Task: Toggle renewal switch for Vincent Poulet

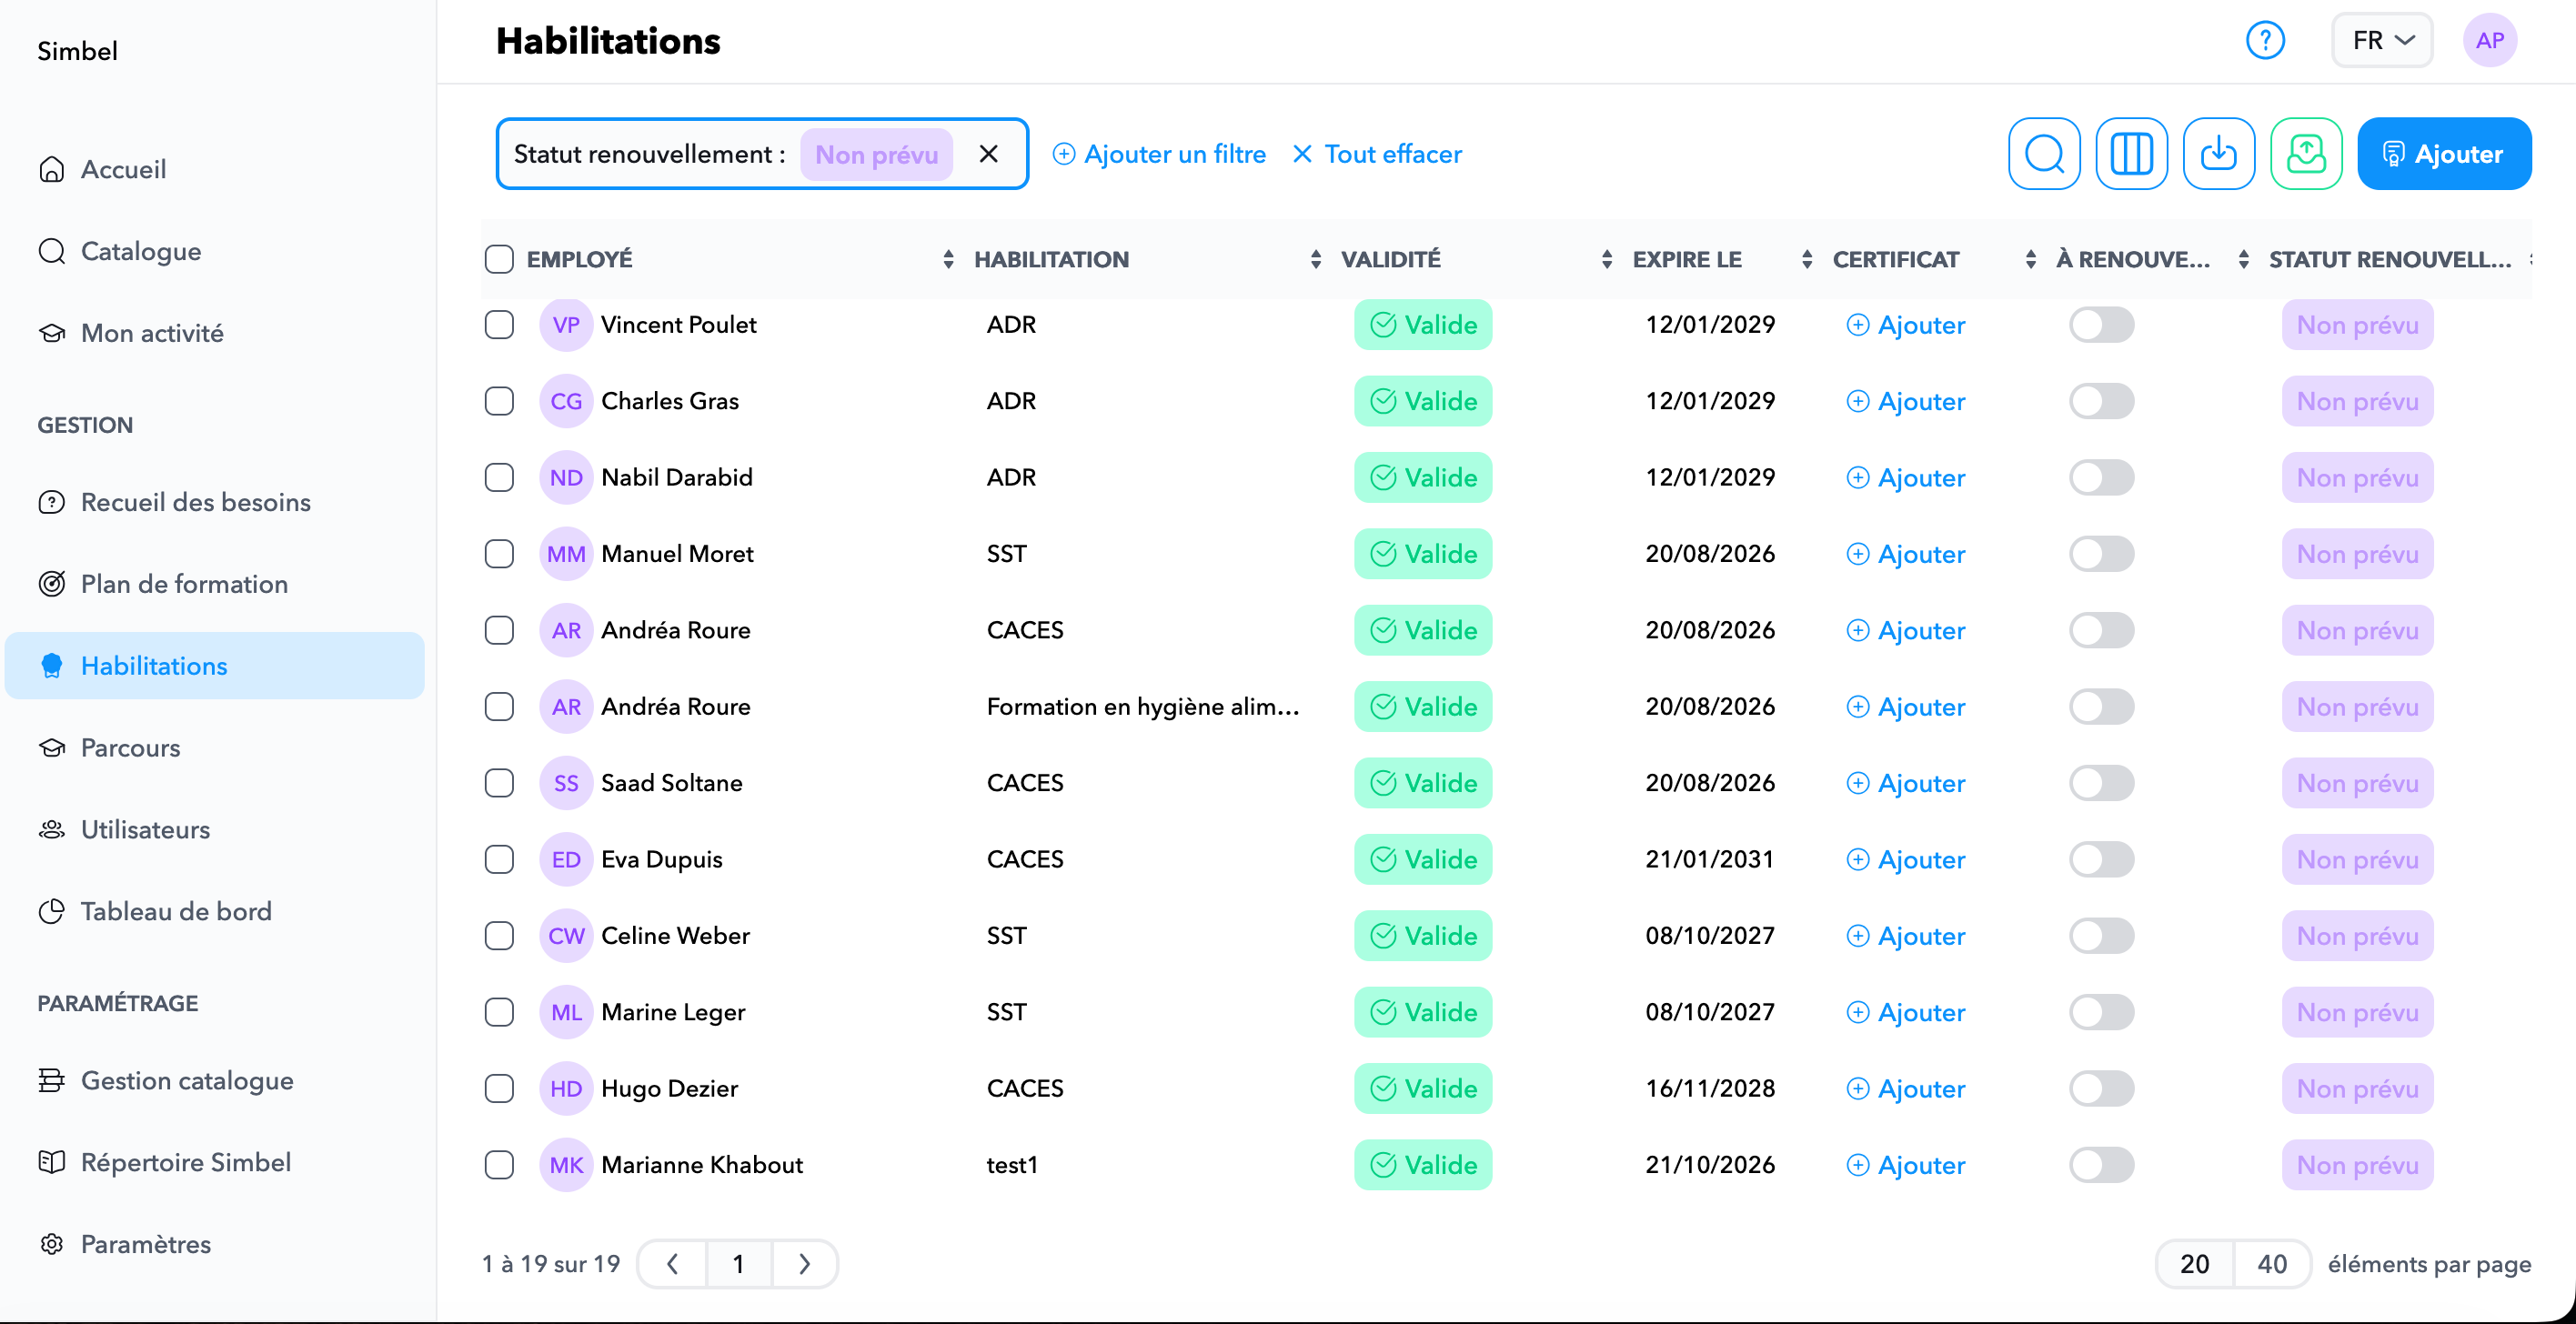Action: point(2101,325)
